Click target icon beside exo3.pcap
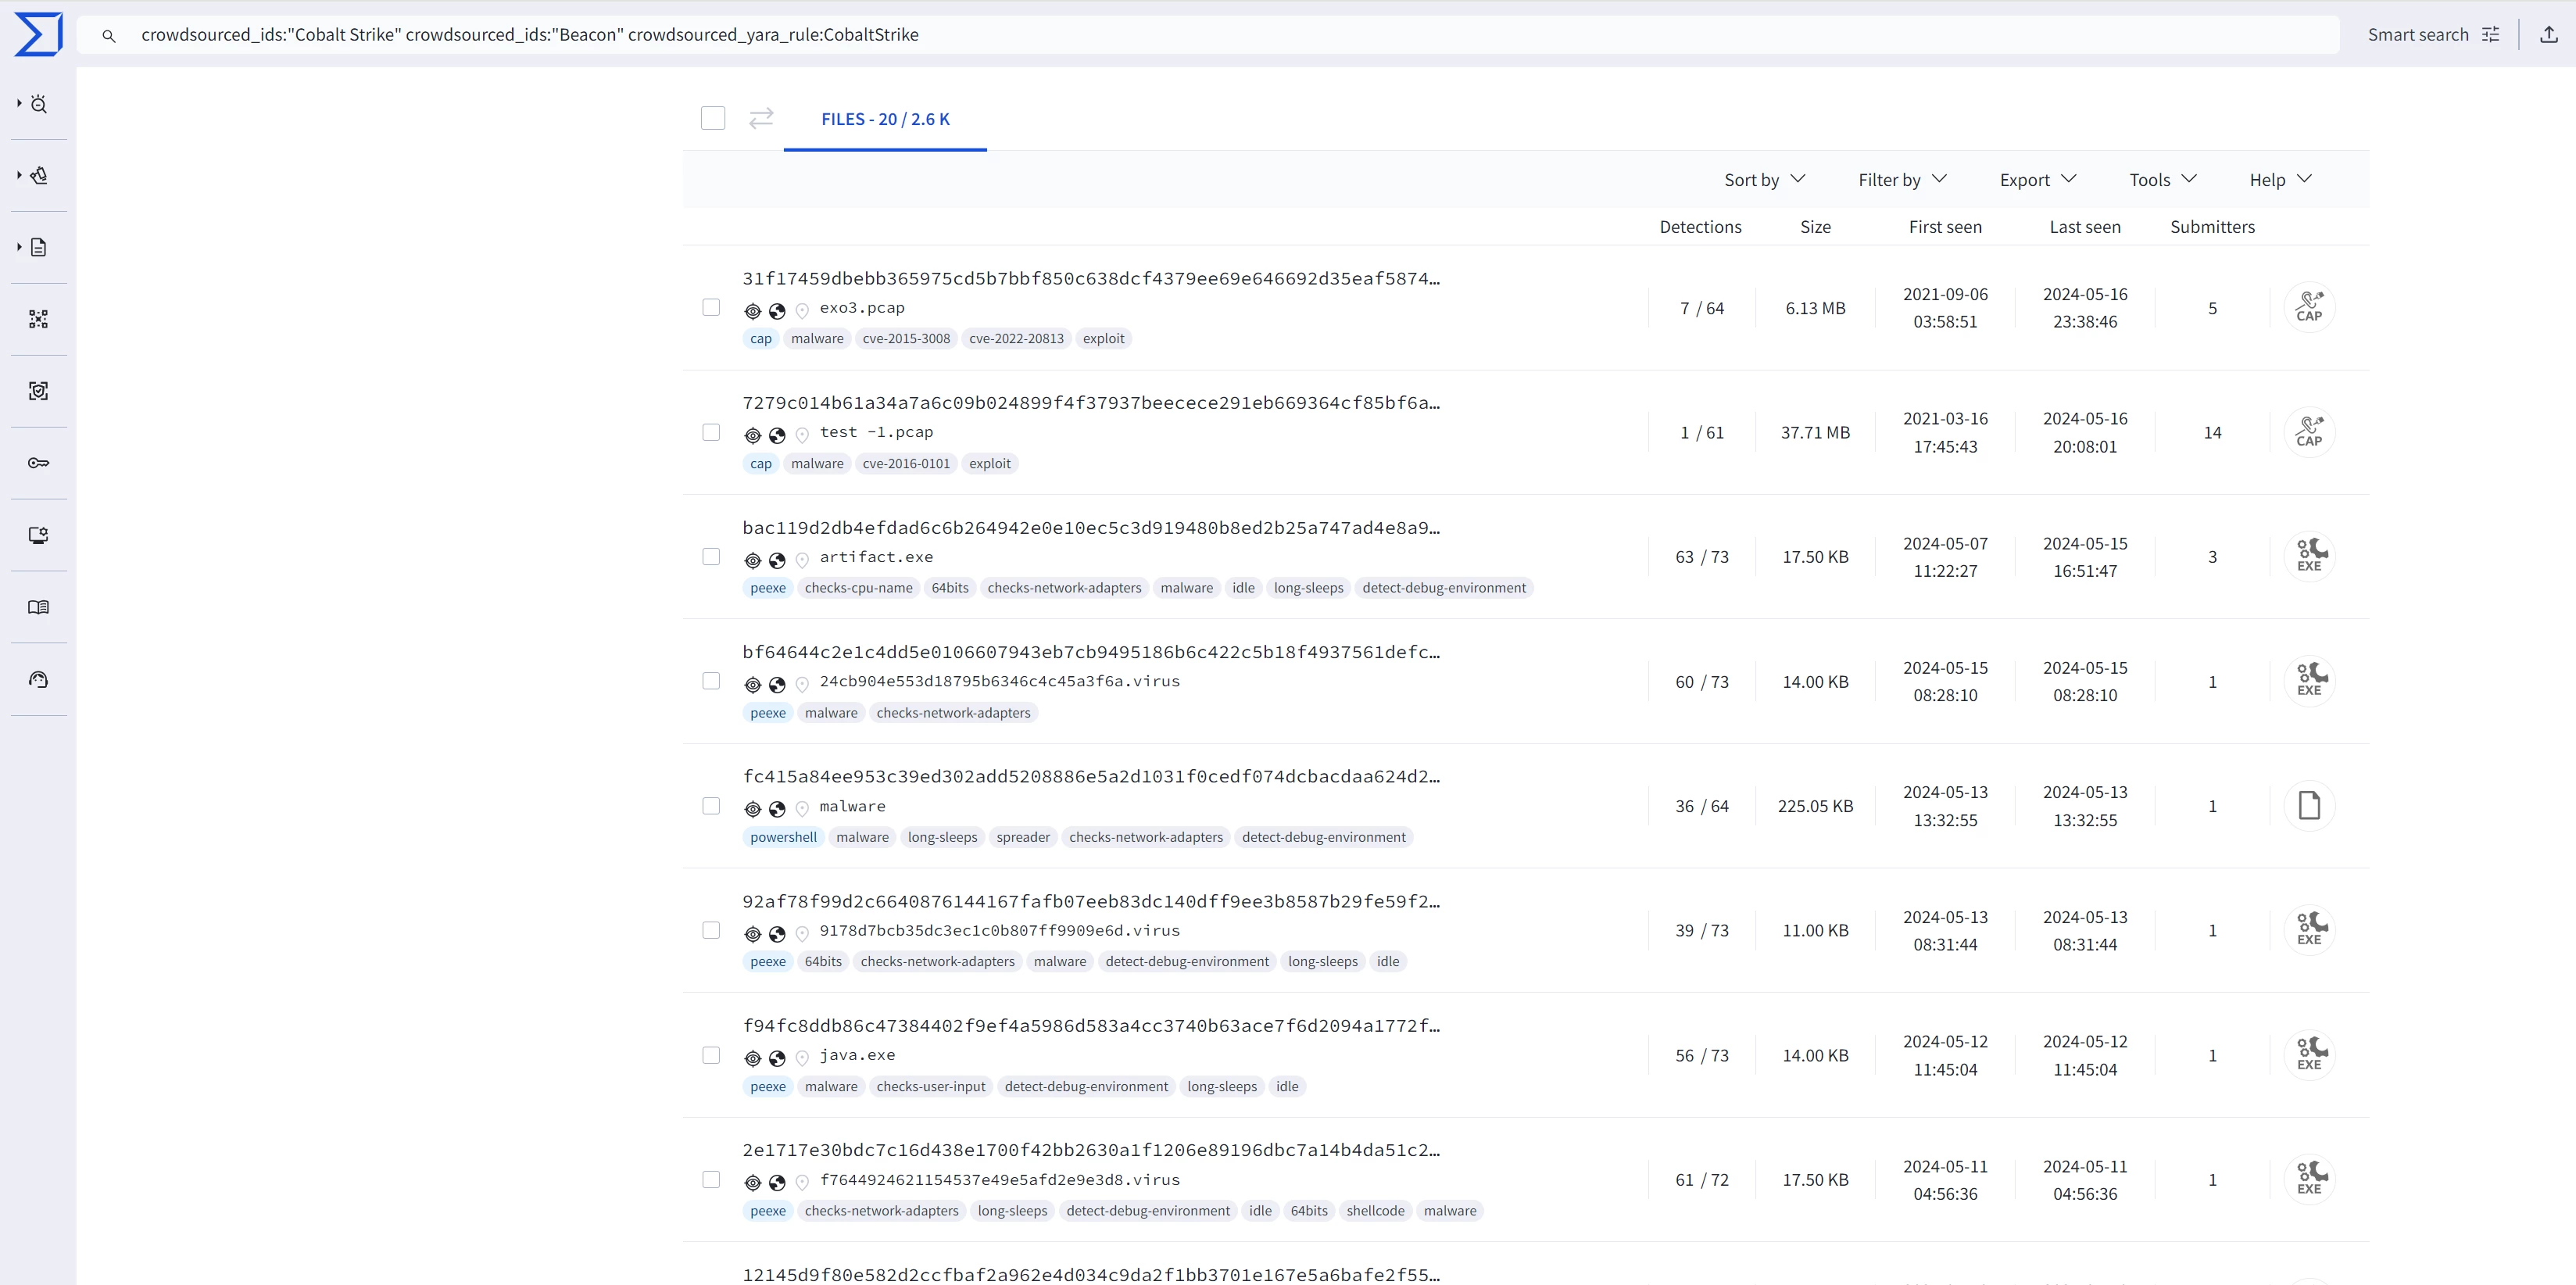This screenshot has height=1285, width=2576. (753, 311)
